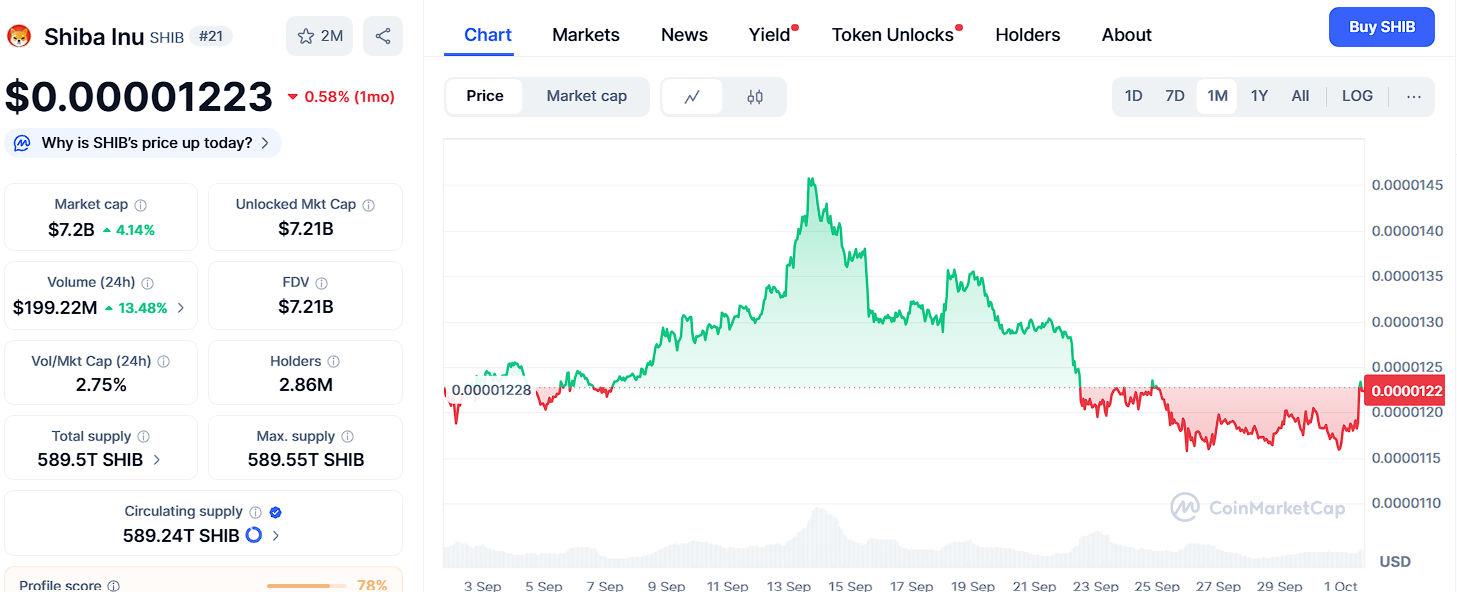
Task: Click the Market cap info icon
Action: (x=141, y=205)
